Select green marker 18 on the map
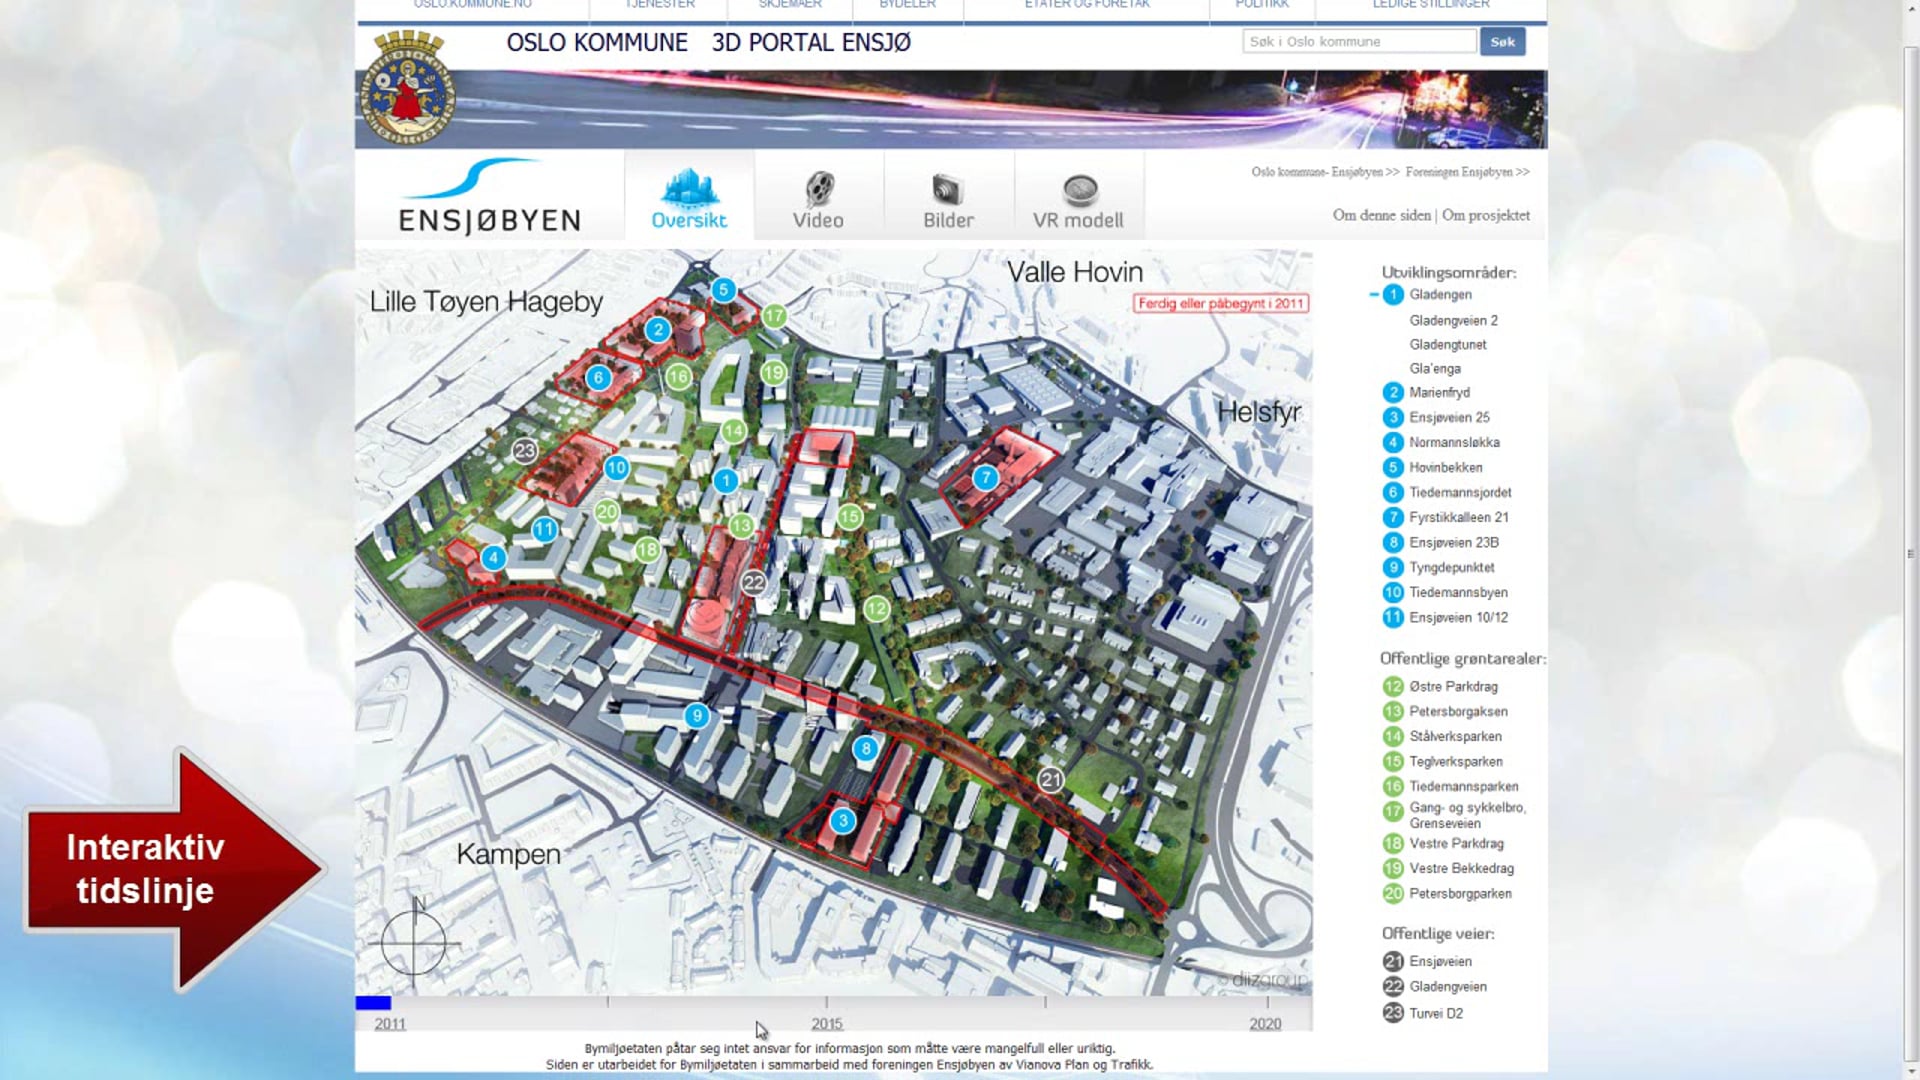The height and width of the screenshot is (1080, 1920). coord(648,549)
